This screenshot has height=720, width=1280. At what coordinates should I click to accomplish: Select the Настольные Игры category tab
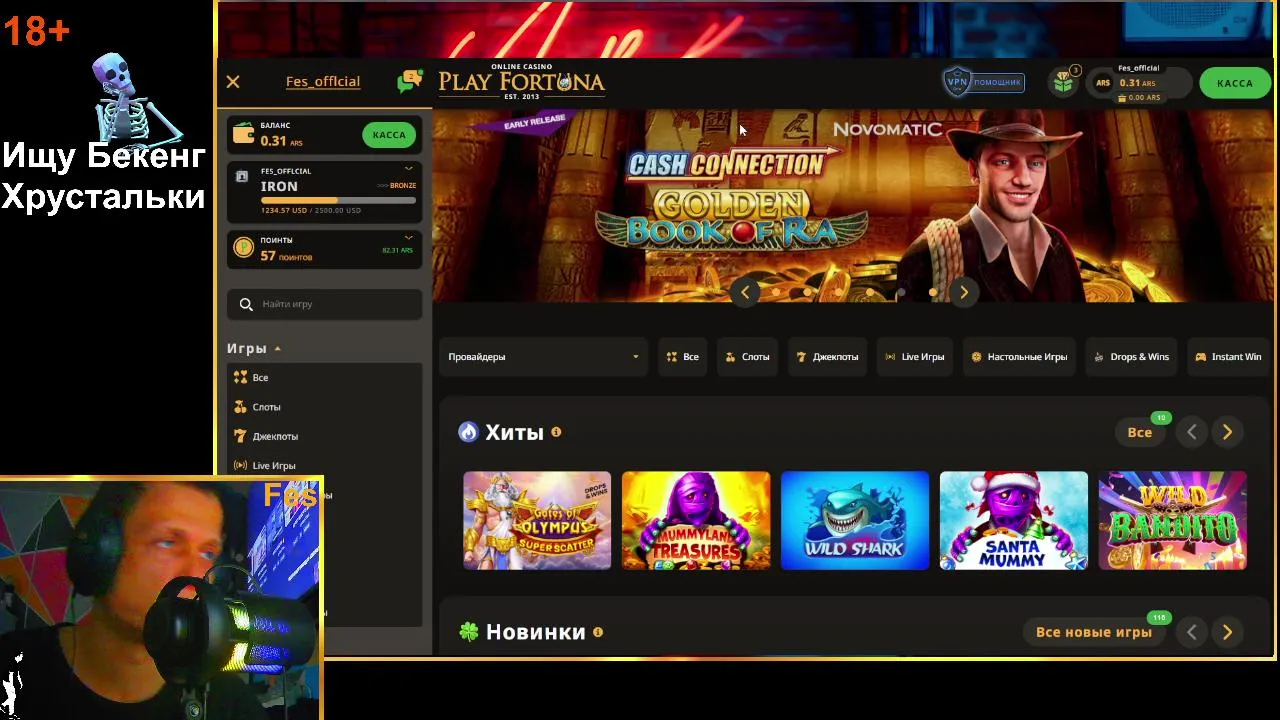coord(1019,357)
